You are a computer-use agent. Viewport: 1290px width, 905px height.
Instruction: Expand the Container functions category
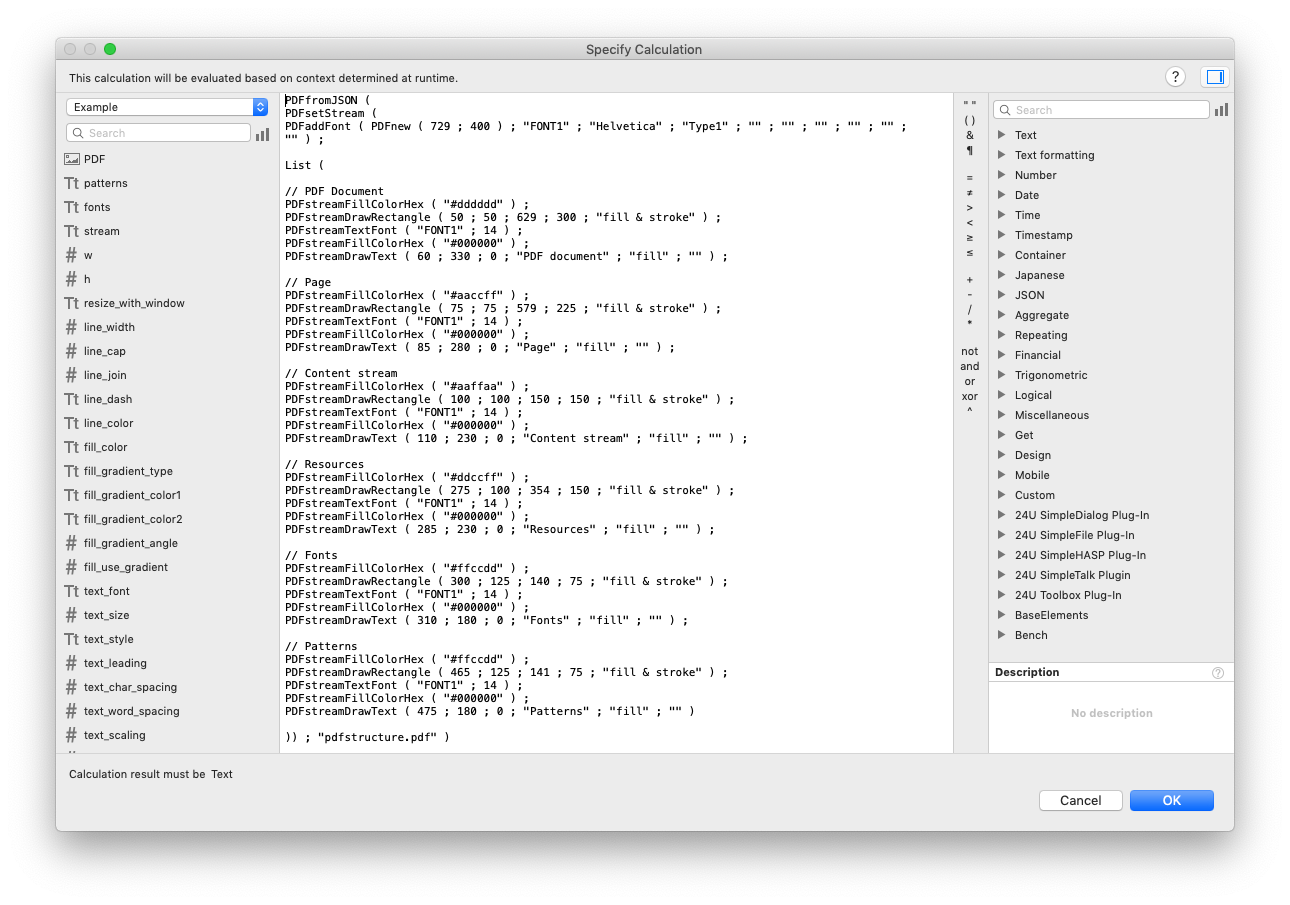[x=1002, y=255]
